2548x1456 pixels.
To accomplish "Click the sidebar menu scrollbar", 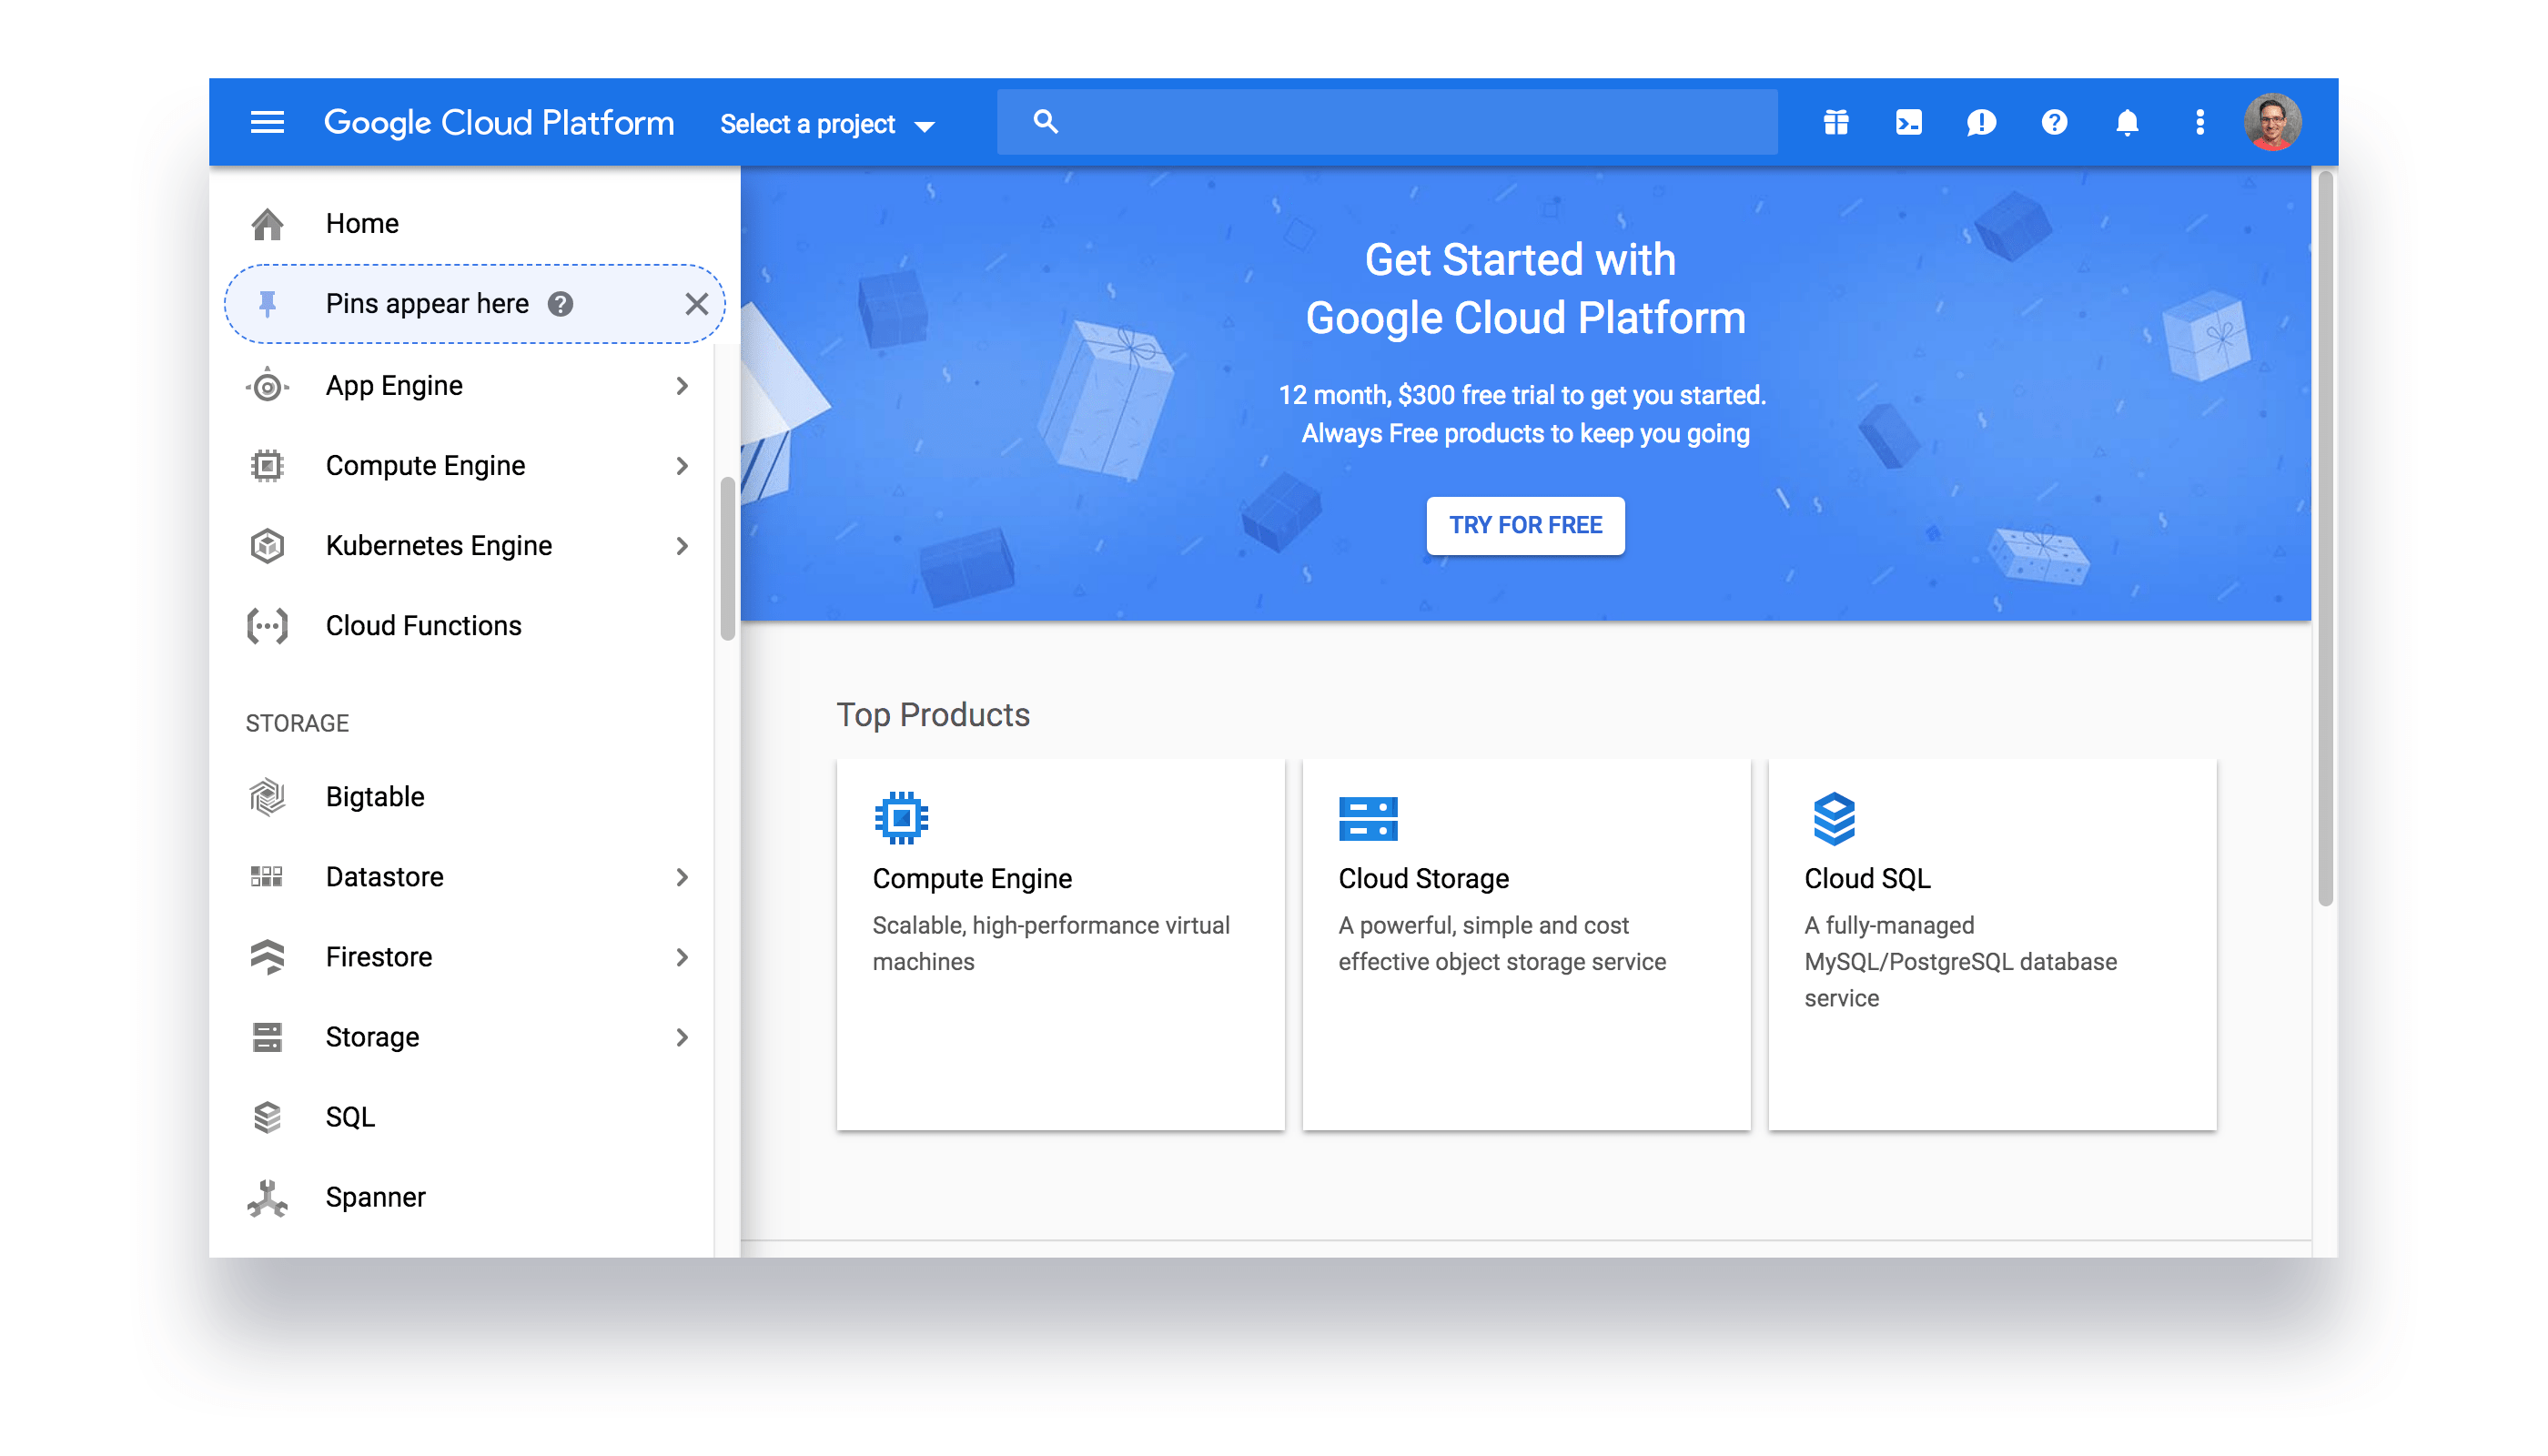I will click(727, 558).
